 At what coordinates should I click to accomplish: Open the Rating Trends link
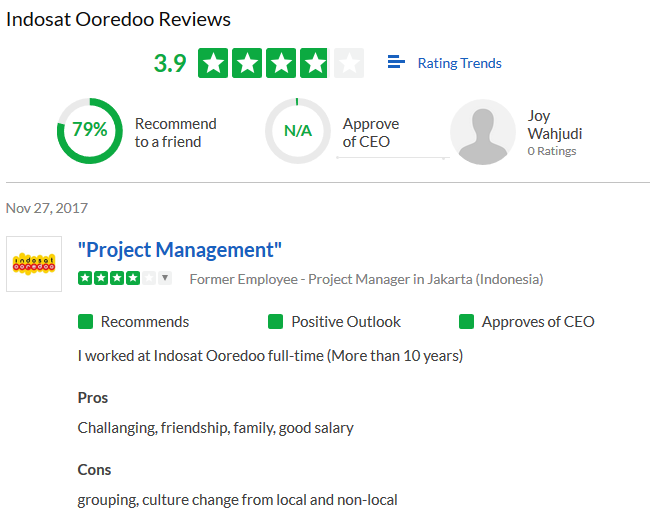(x=459, y=63)
